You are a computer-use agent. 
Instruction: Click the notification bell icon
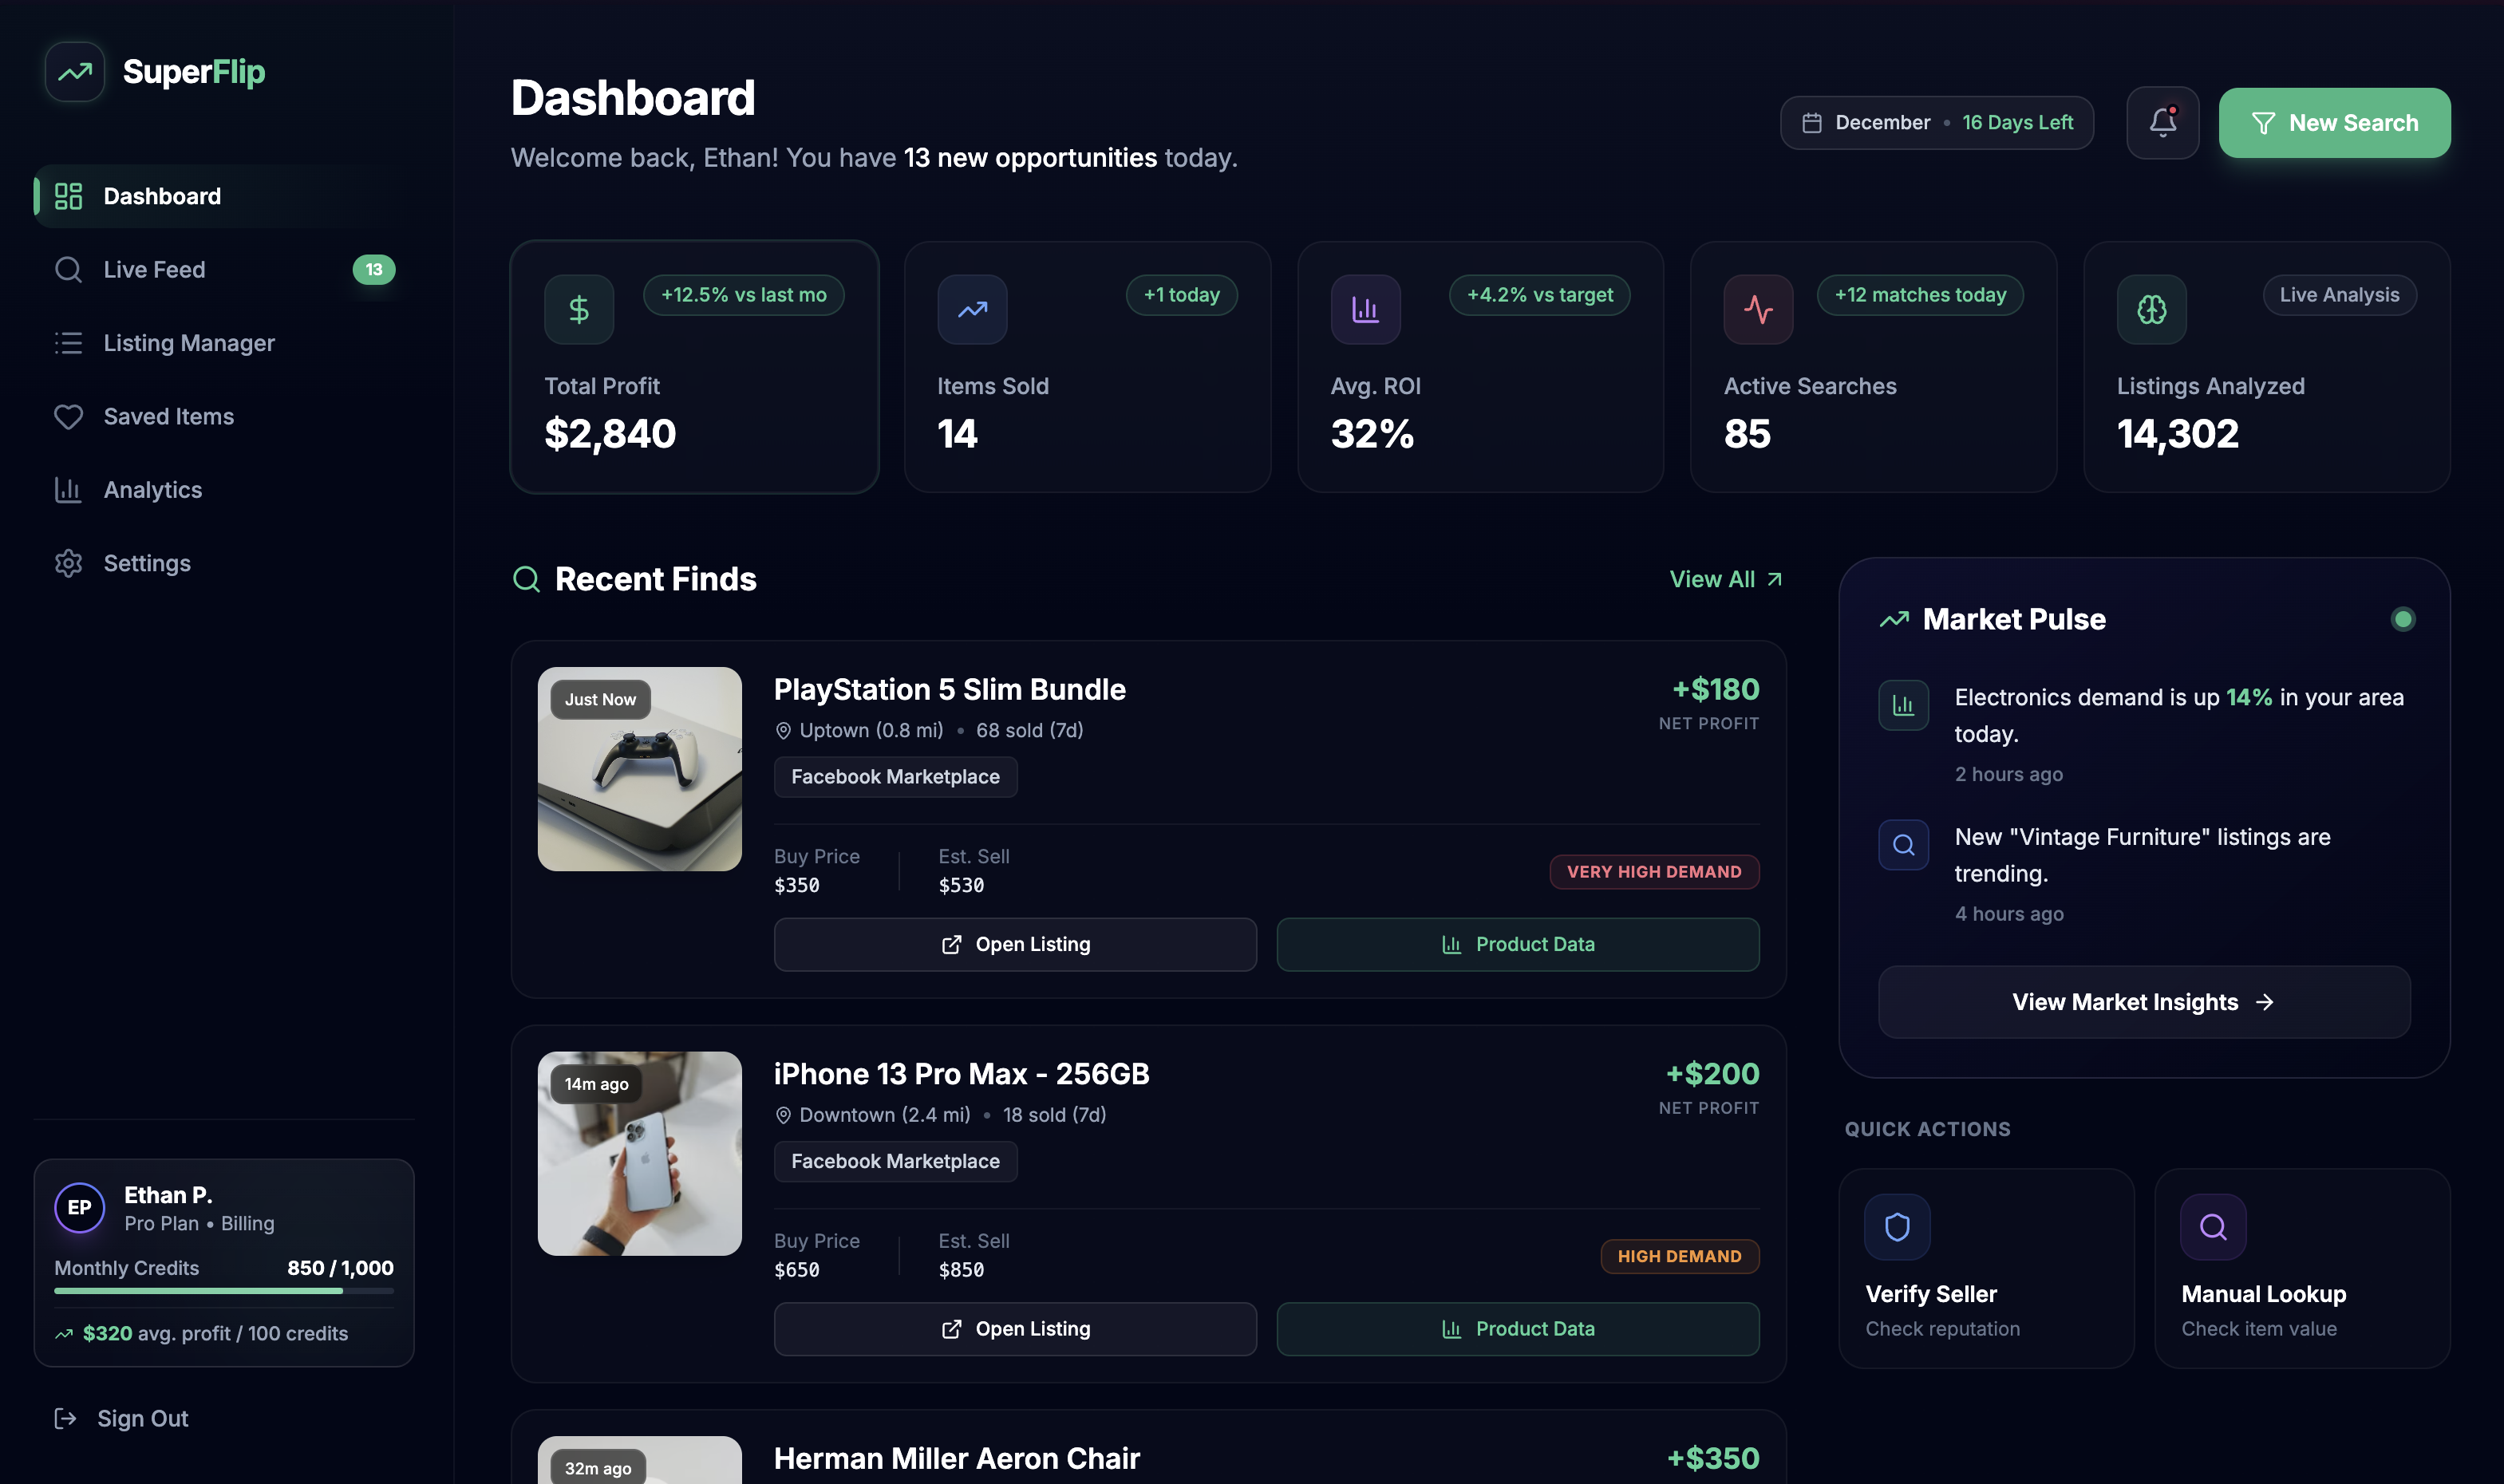click(x=2162, y=122)
